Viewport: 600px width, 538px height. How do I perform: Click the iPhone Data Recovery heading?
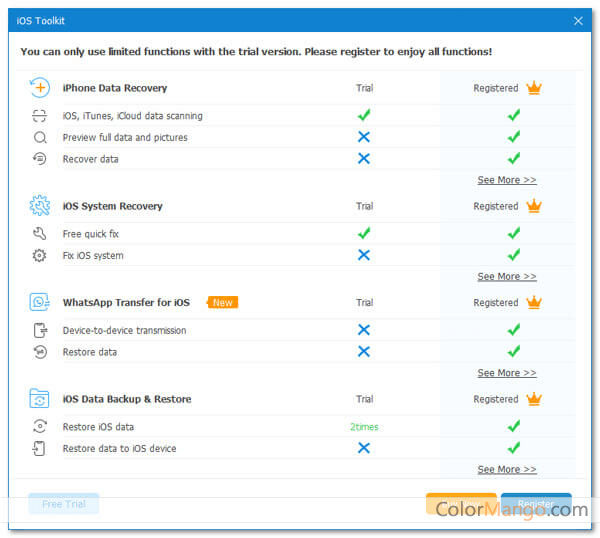tap(115, 88)
